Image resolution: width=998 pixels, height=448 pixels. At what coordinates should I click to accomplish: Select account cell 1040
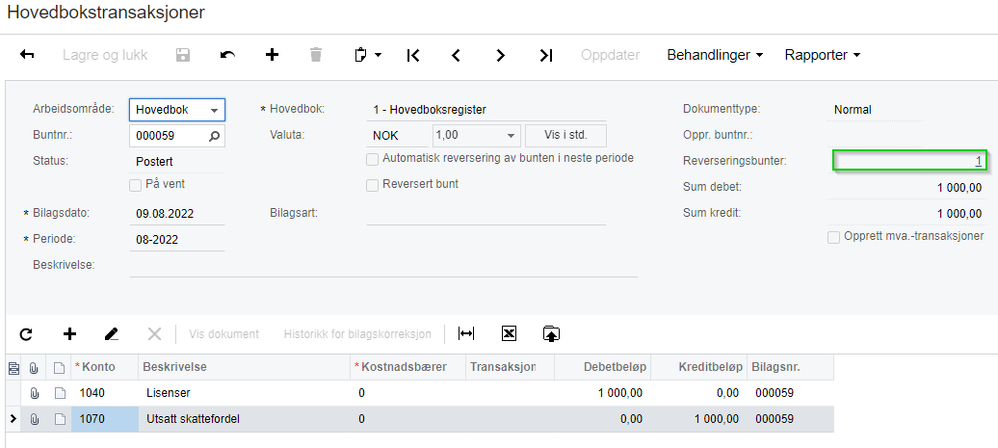[x=105, y=393]
